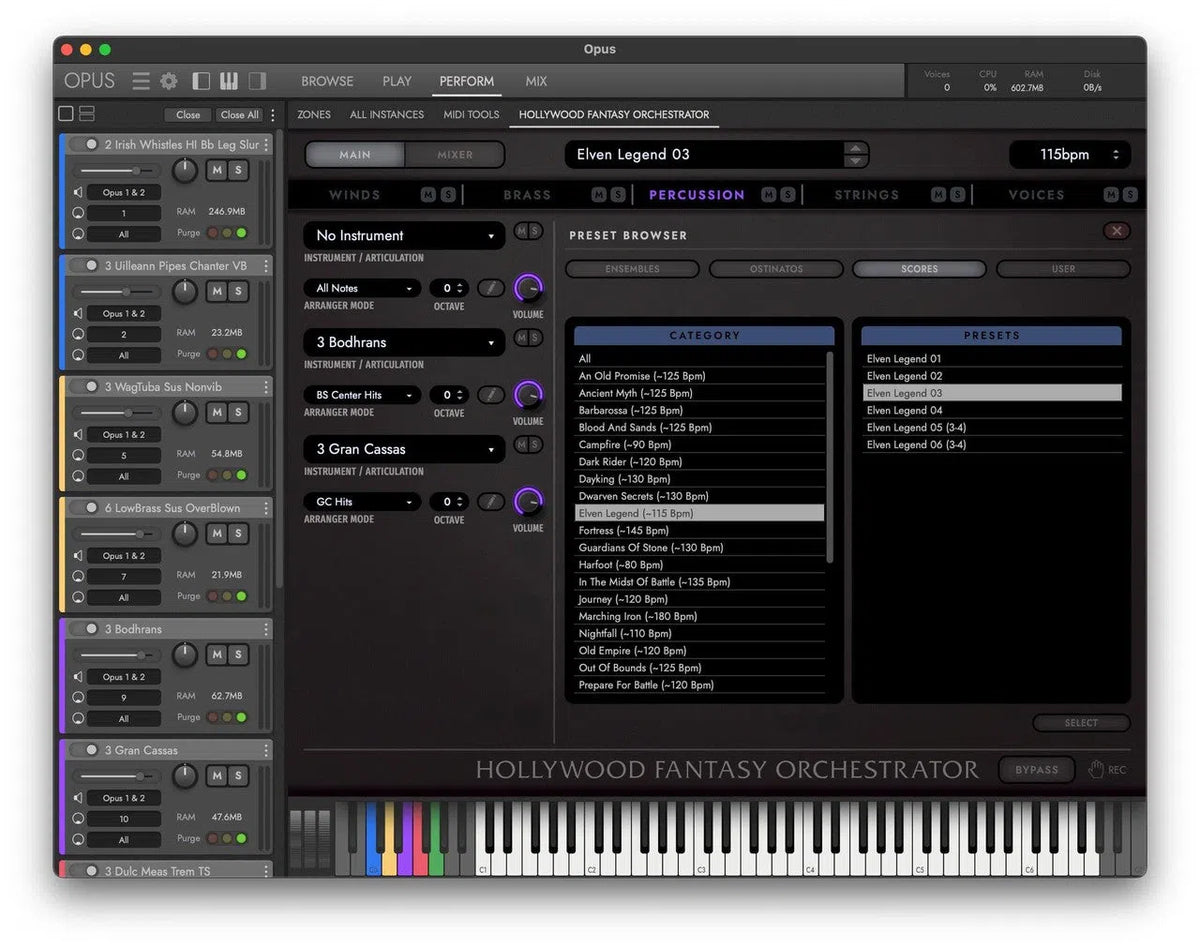Open the All Notes arranger dropdown
The image size is (1200, 948).
point(361,287)
